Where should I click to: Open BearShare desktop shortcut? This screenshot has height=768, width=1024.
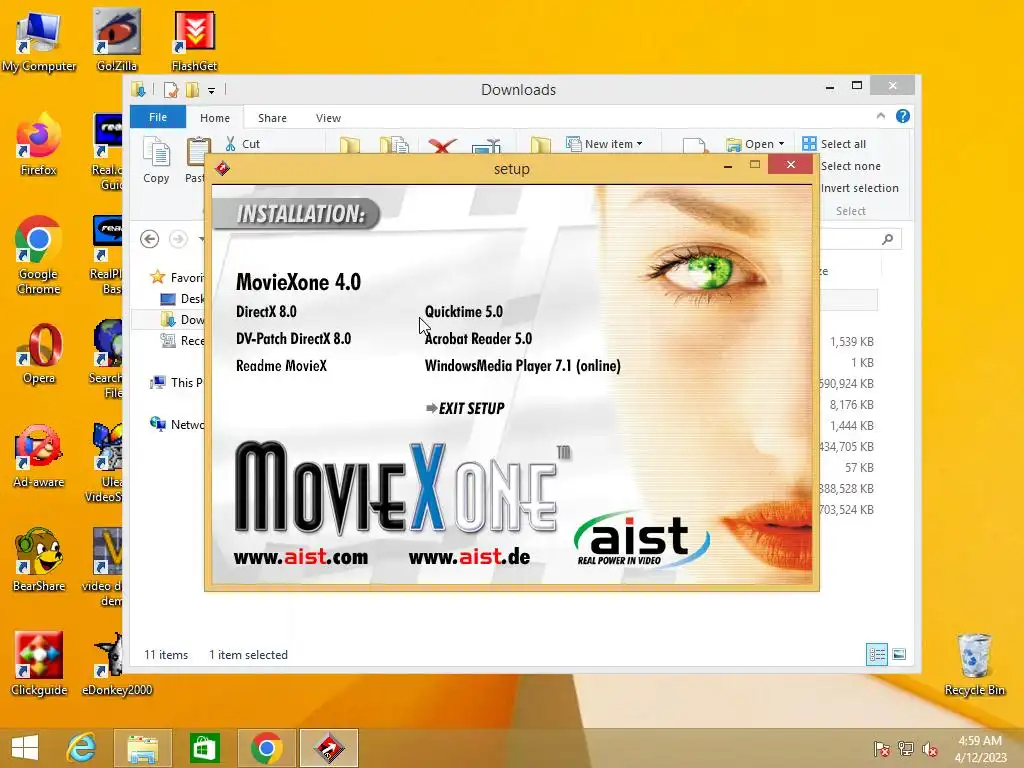click(39, 560)
